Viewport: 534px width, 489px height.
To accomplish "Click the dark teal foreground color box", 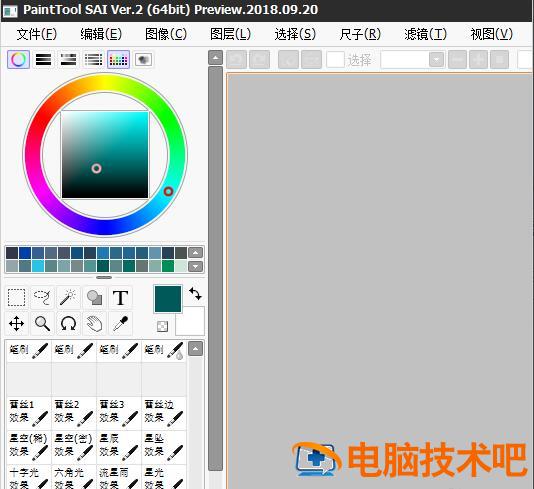I will click(168, 299).
